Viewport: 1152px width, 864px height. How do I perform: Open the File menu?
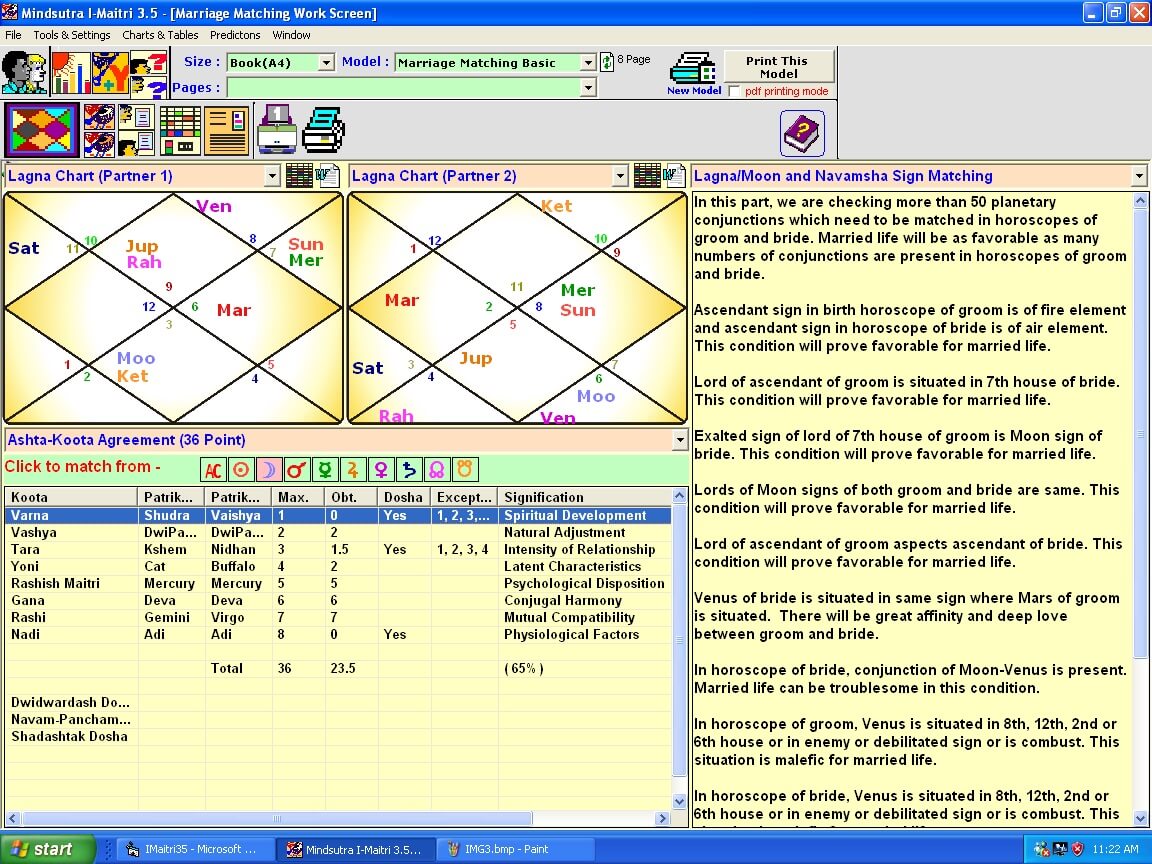coord(13,35)
